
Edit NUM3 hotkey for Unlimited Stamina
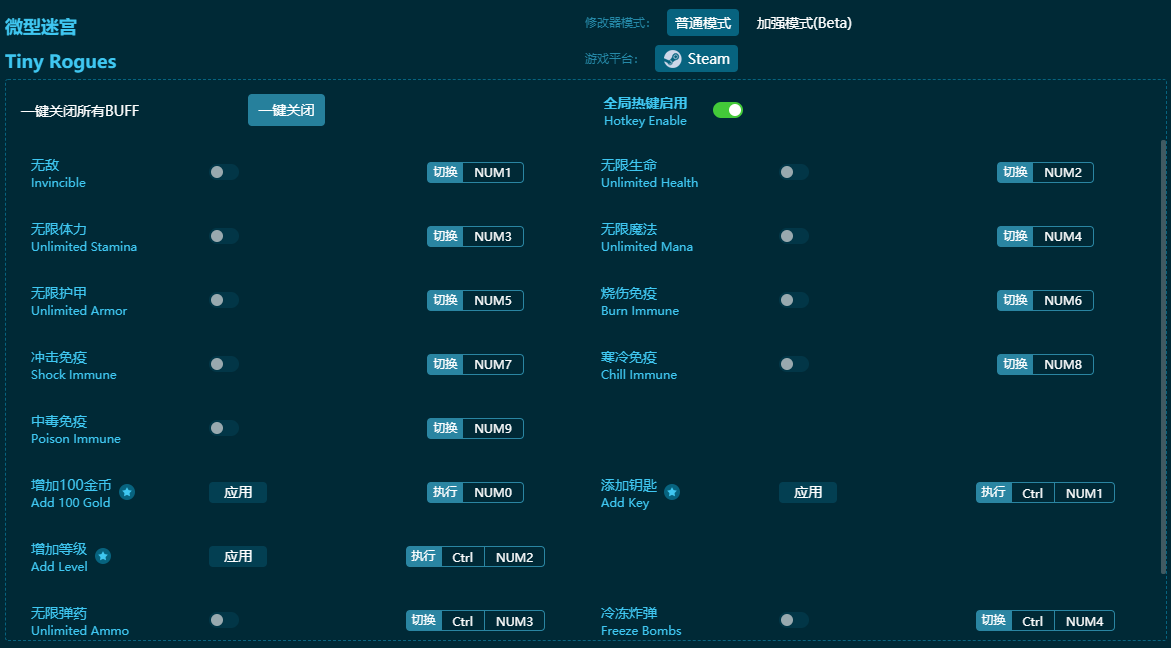pyautogui.click(x=493, y=237)
